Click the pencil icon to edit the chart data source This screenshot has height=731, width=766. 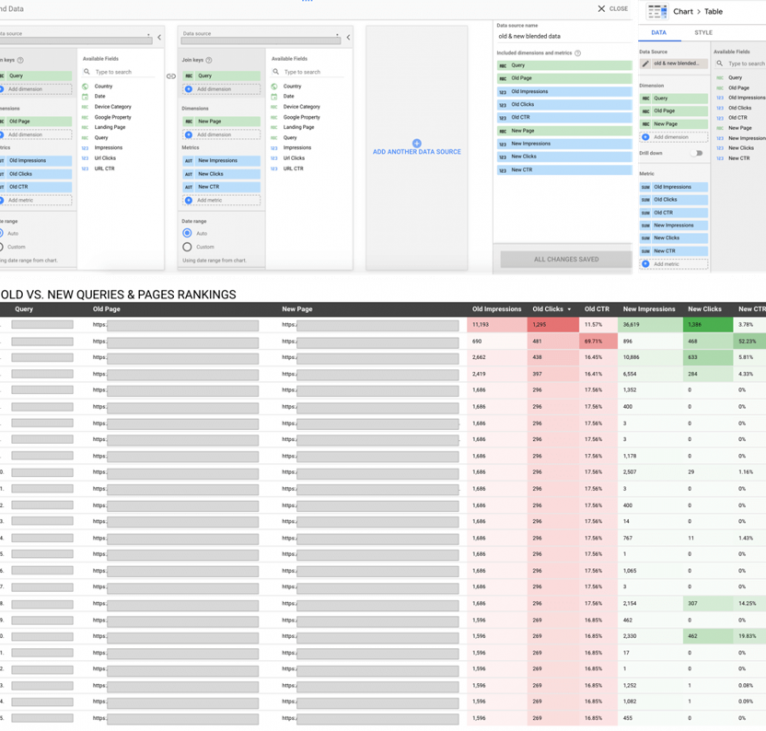[646, 63]
